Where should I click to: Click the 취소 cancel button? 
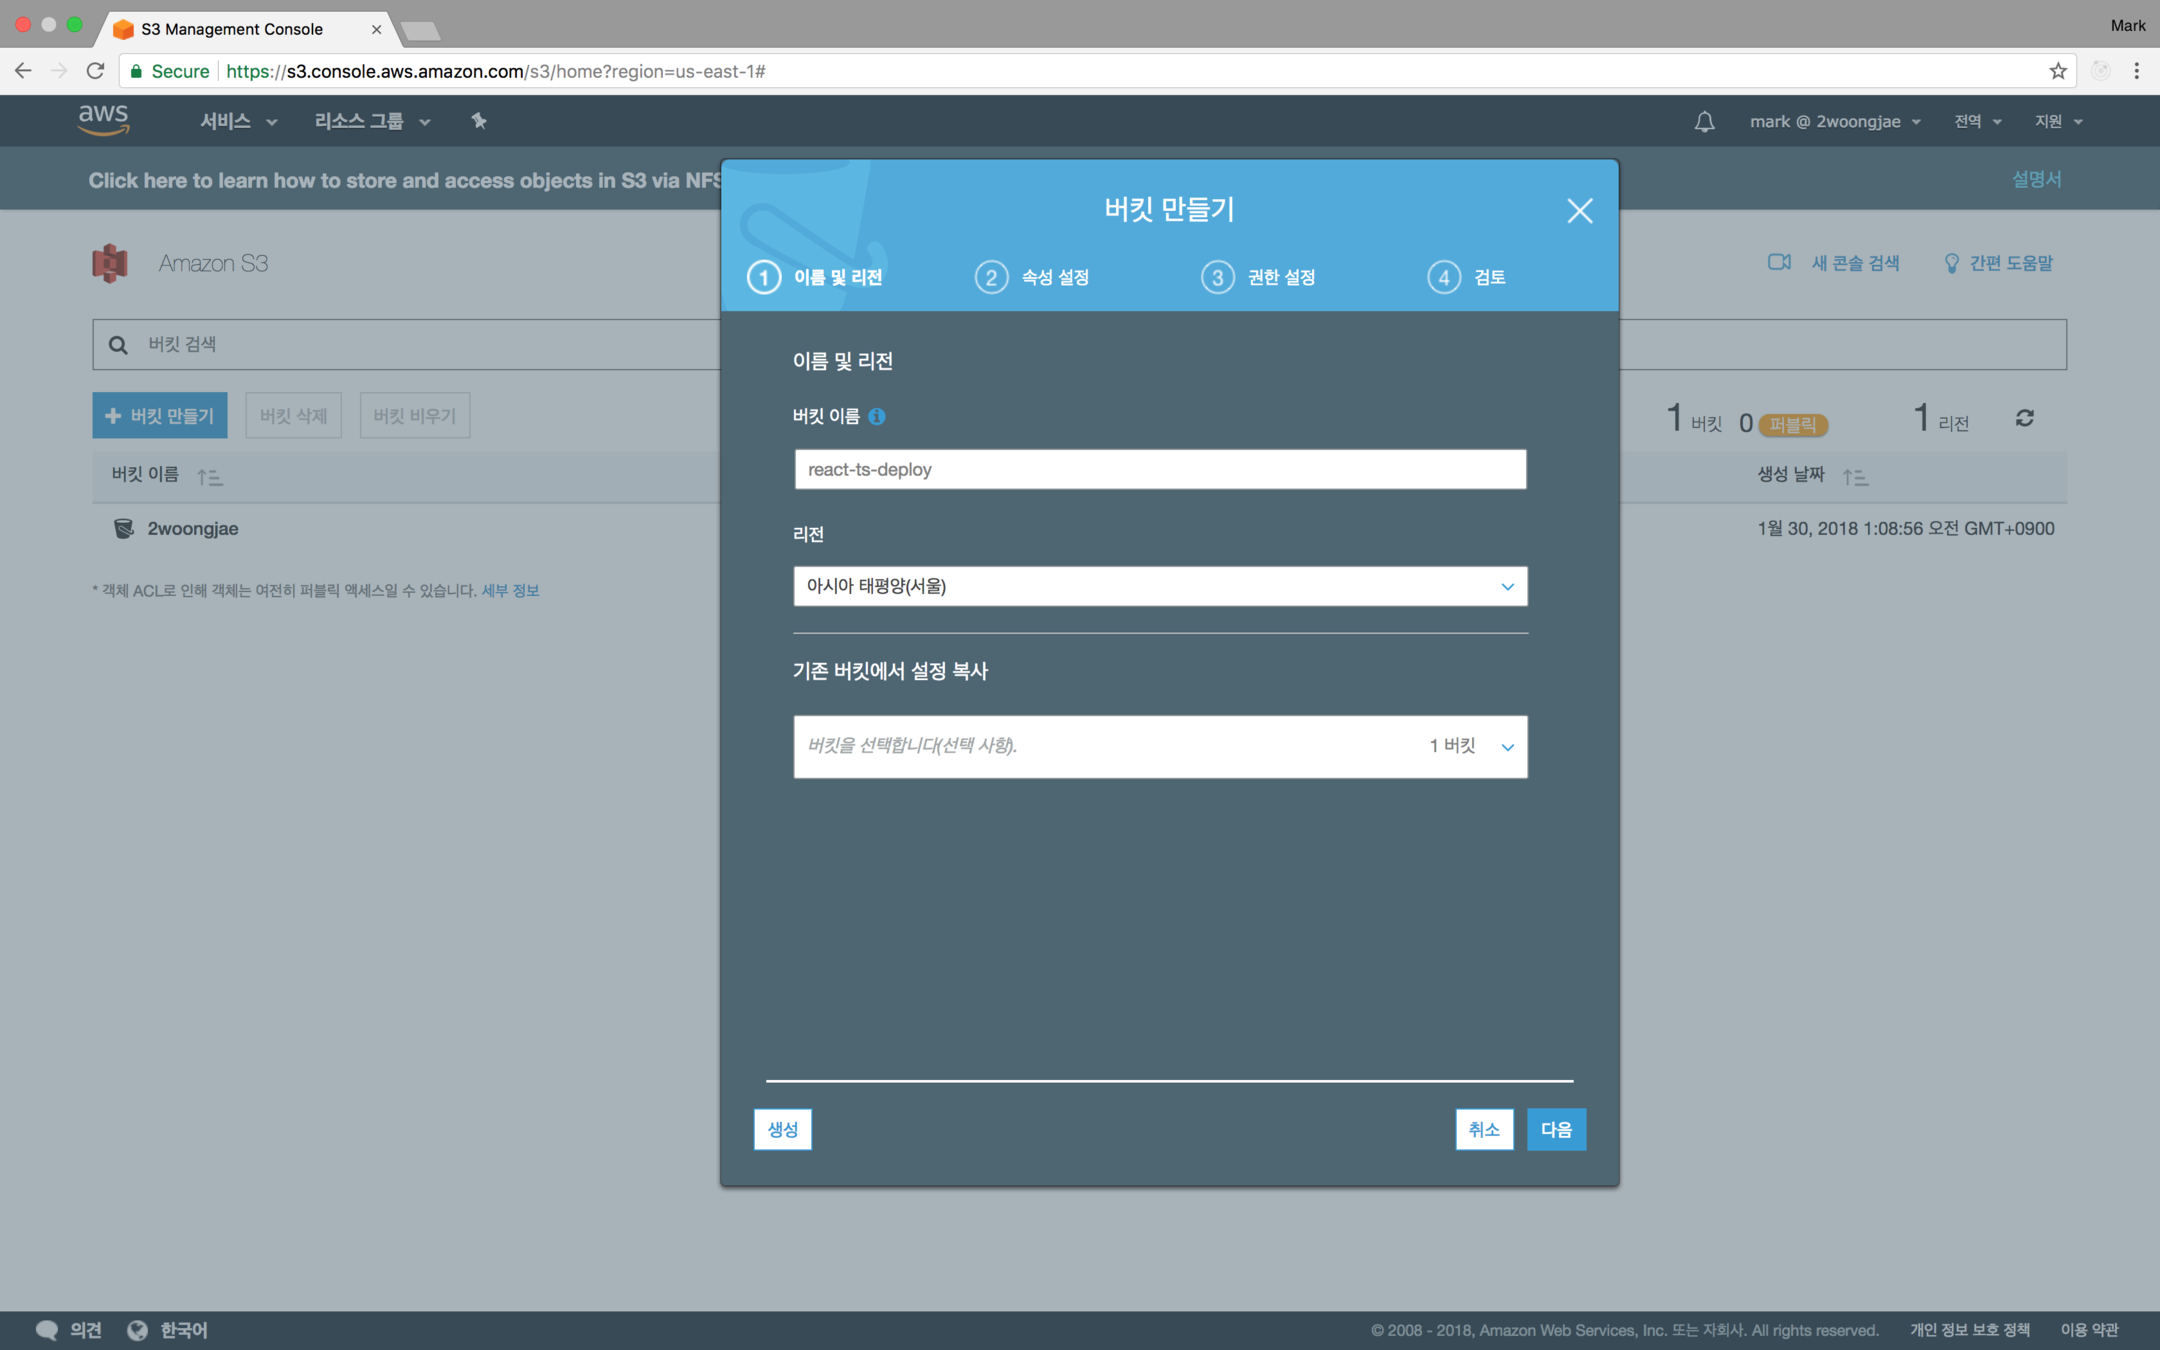pos(1483,1129)
